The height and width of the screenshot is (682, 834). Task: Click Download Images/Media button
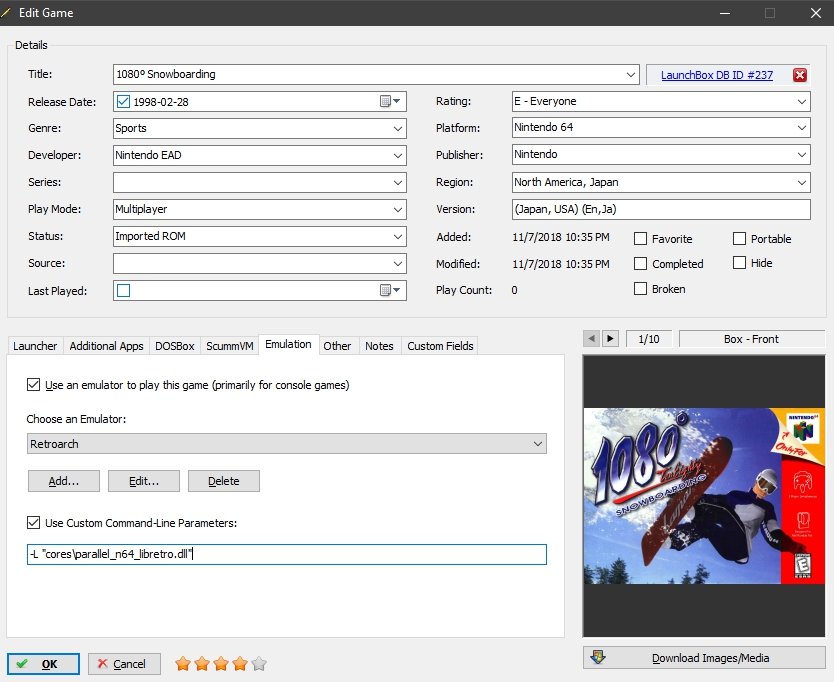704,658
